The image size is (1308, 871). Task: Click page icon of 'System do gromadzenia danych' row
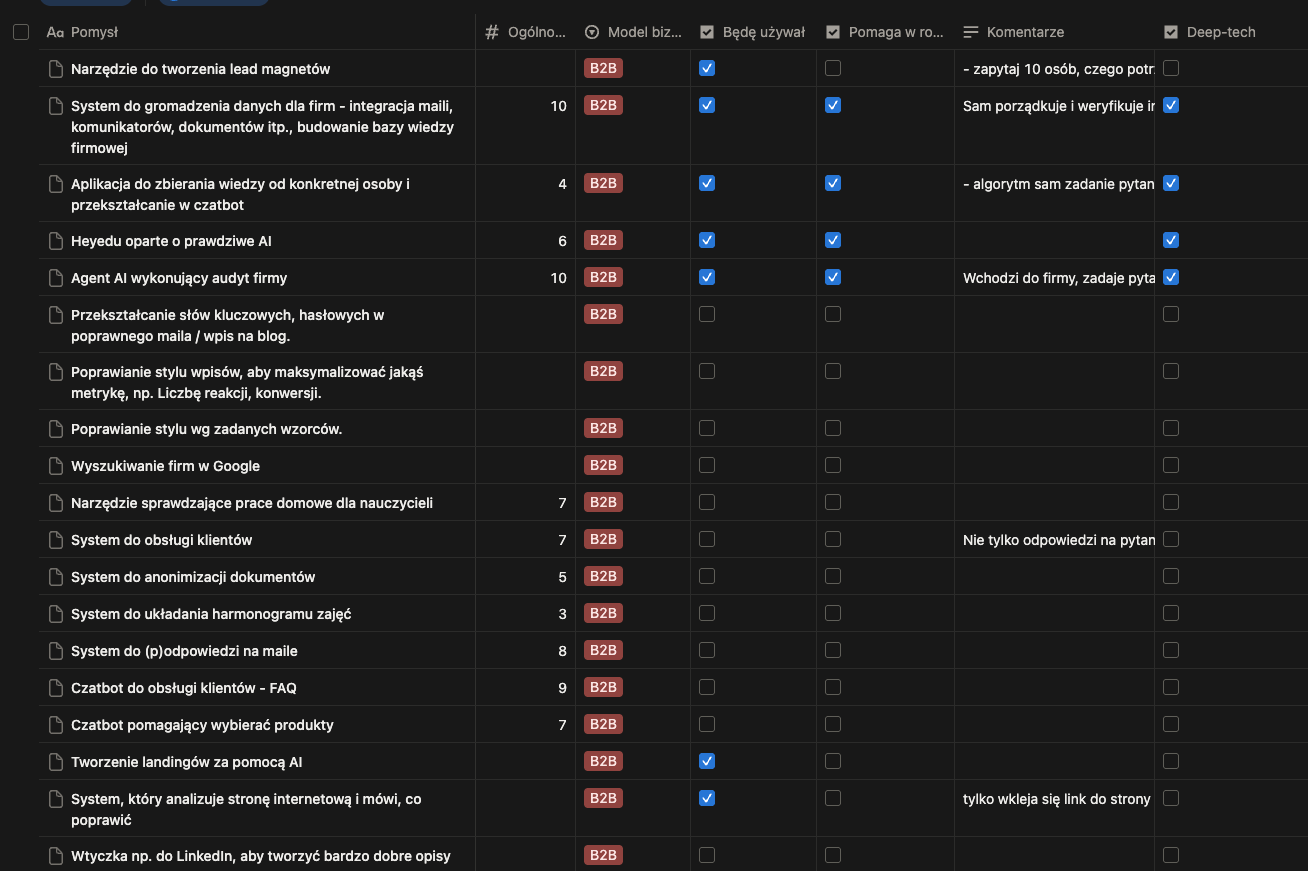57,106
